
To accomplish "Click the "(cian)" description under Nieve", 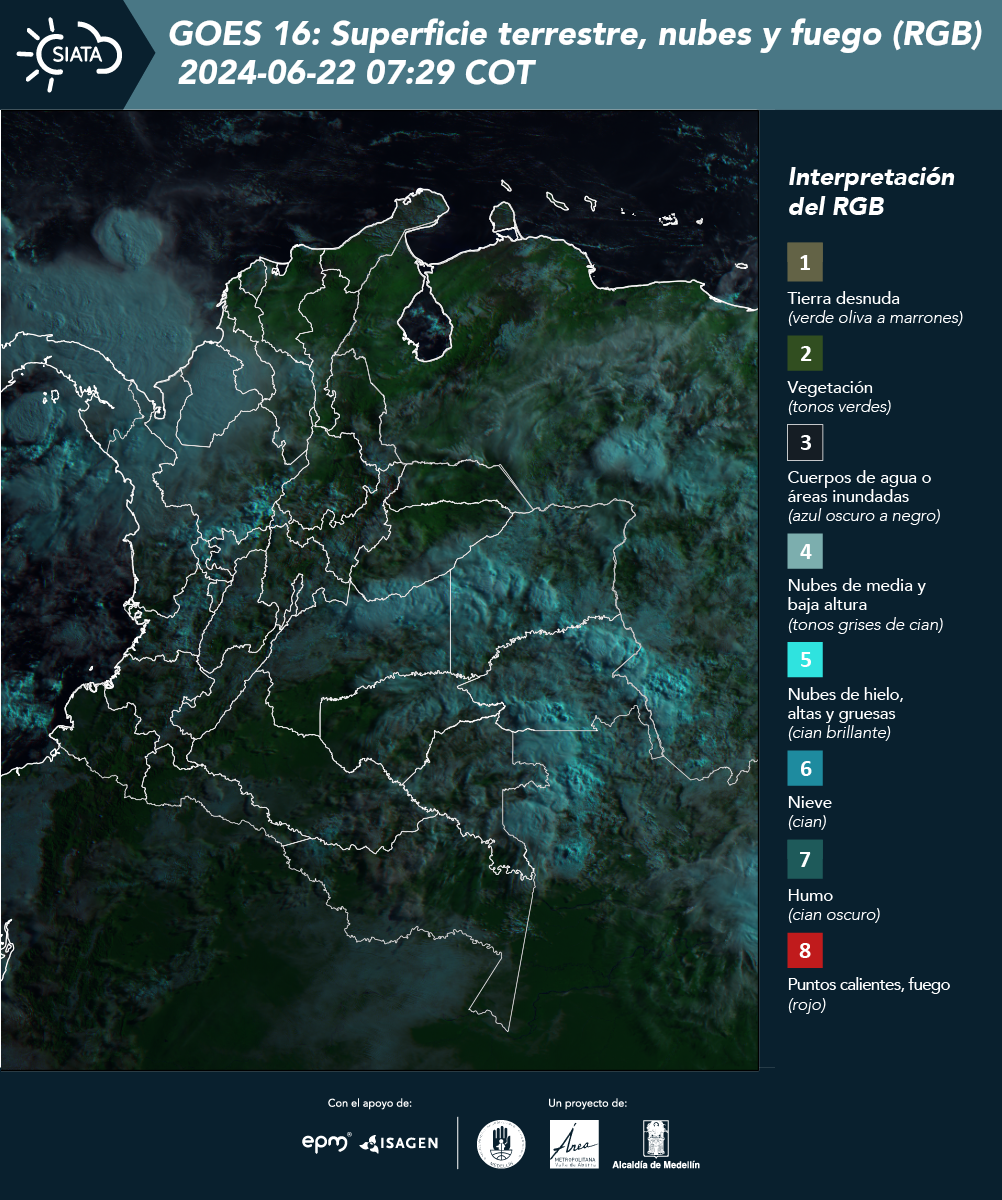I will click(807, 822).
